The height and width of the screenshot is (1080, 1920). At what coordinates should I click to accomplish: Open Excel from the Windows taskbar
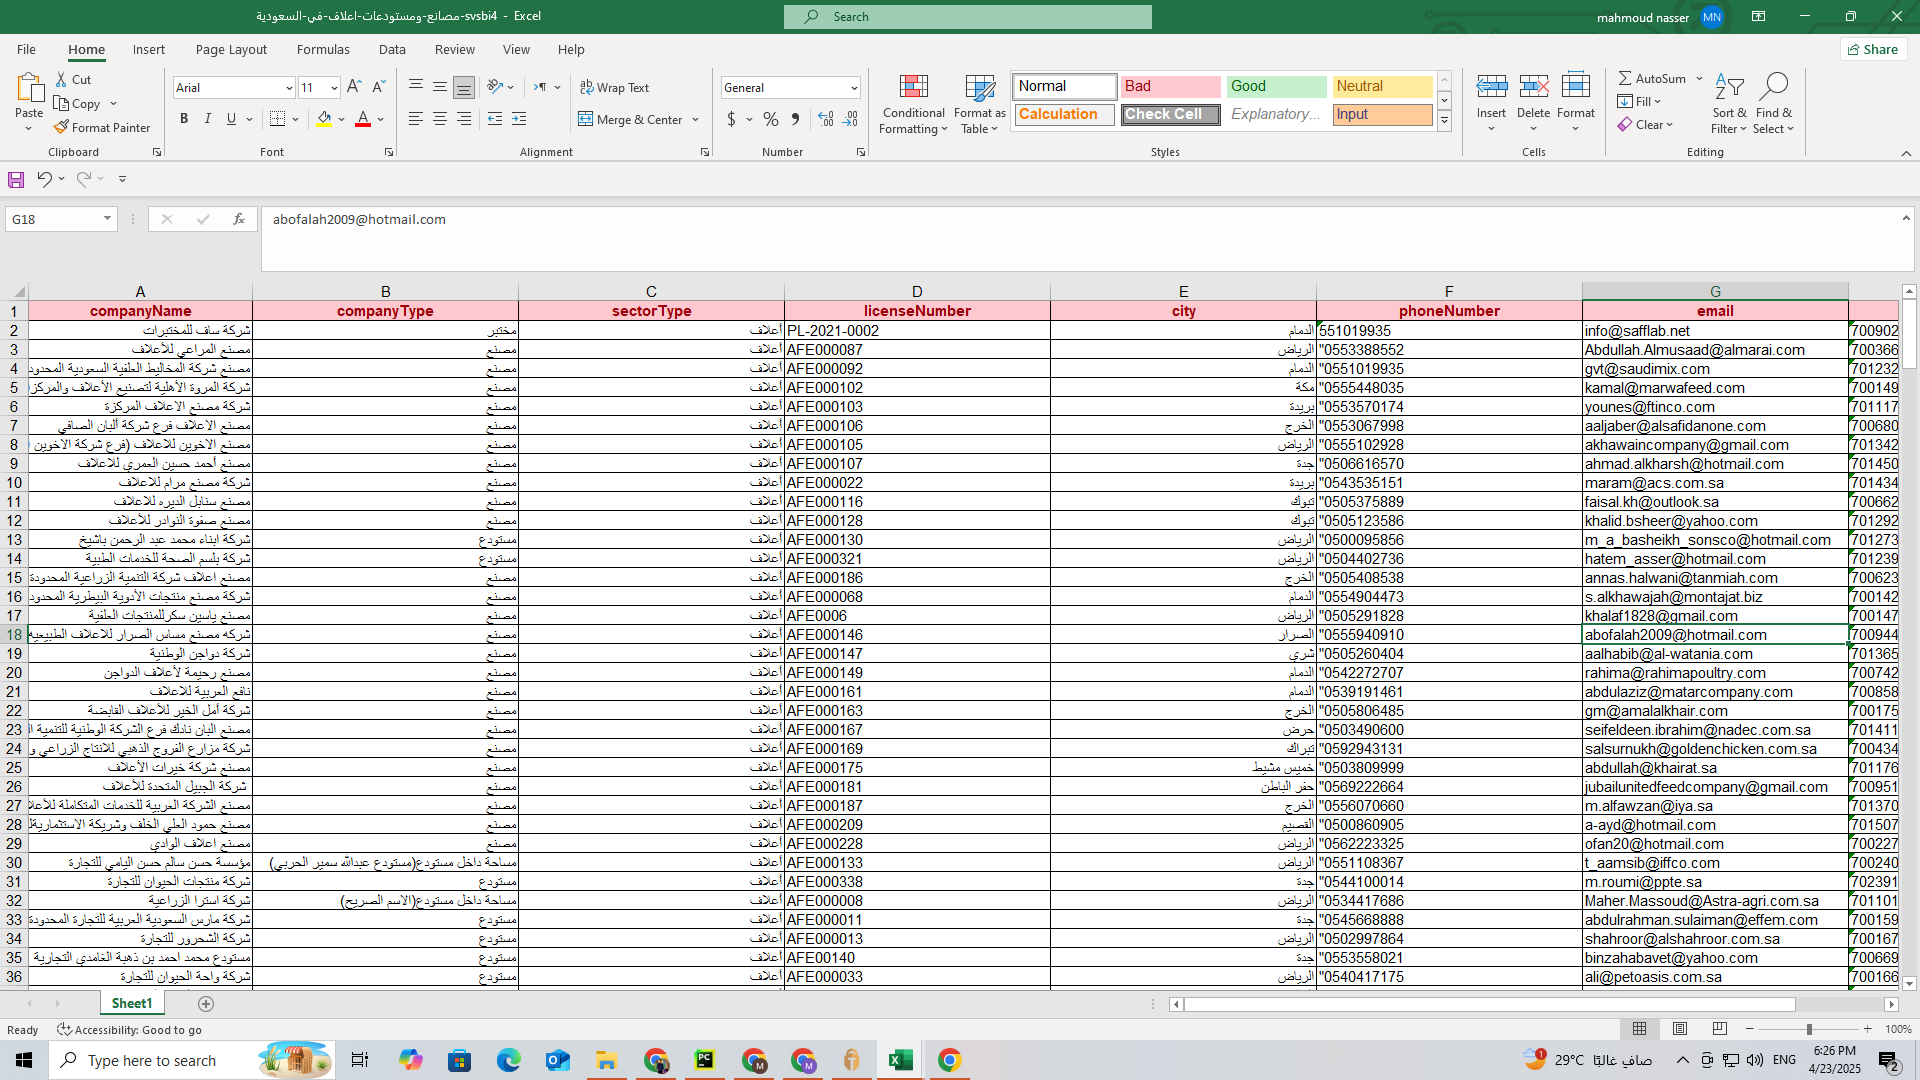point(900,1060)
